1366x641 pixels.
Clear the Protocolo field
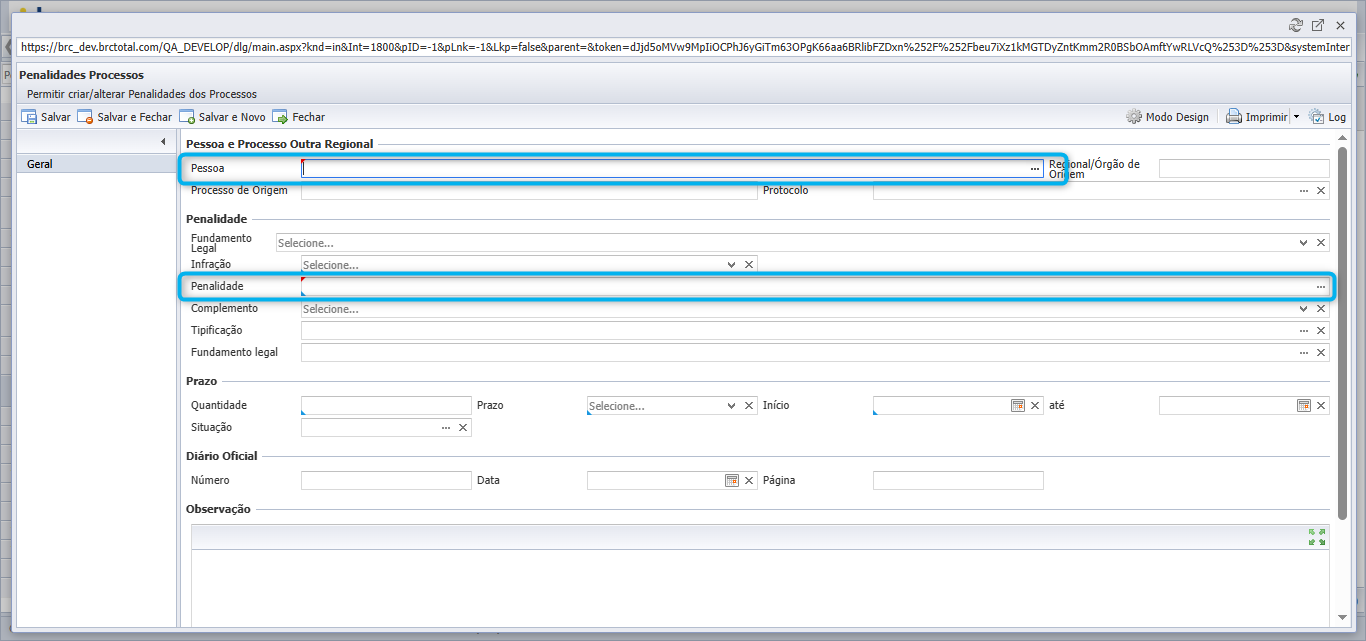(1321, 190)
